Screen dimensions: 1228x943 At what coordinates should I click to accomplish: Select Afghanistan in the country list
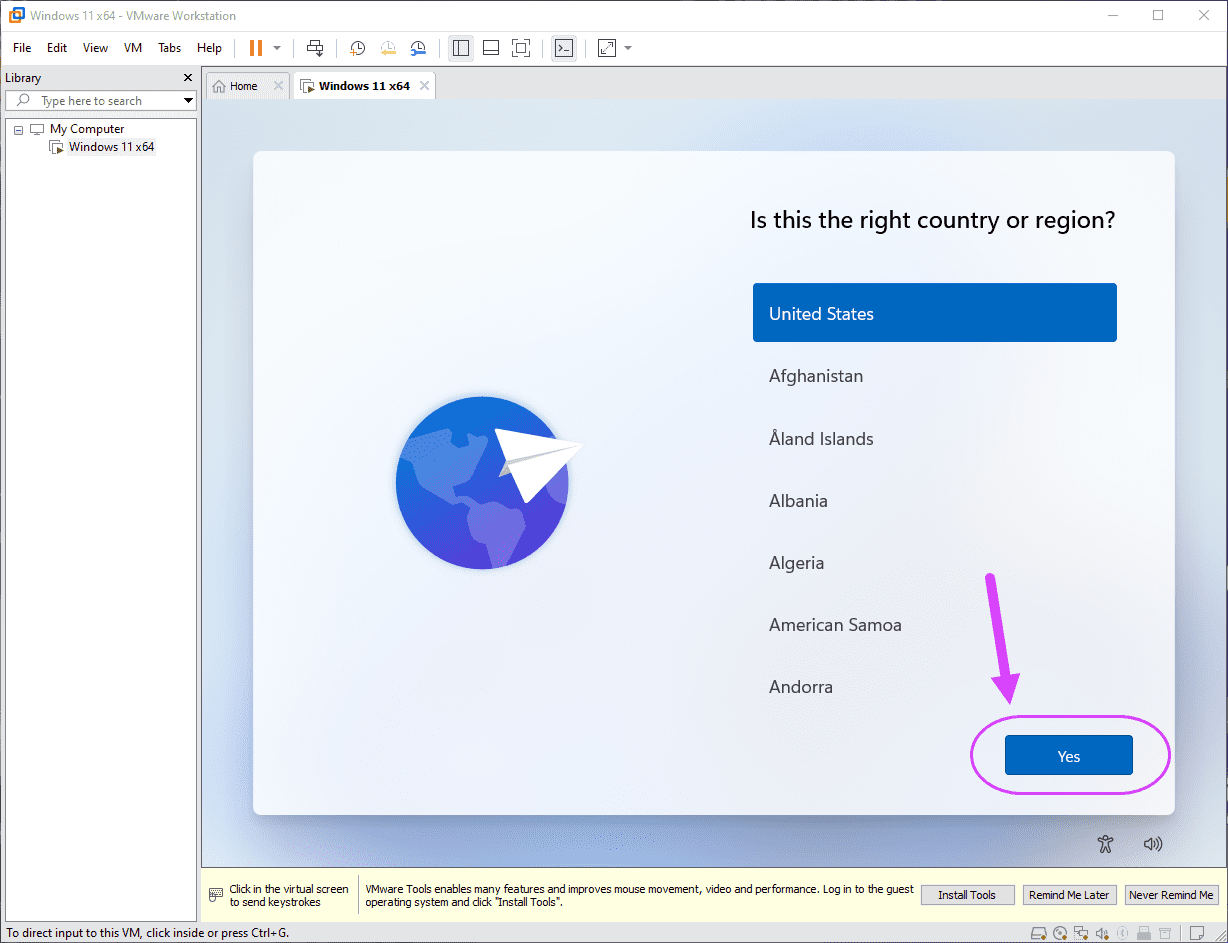pos(935,376)
